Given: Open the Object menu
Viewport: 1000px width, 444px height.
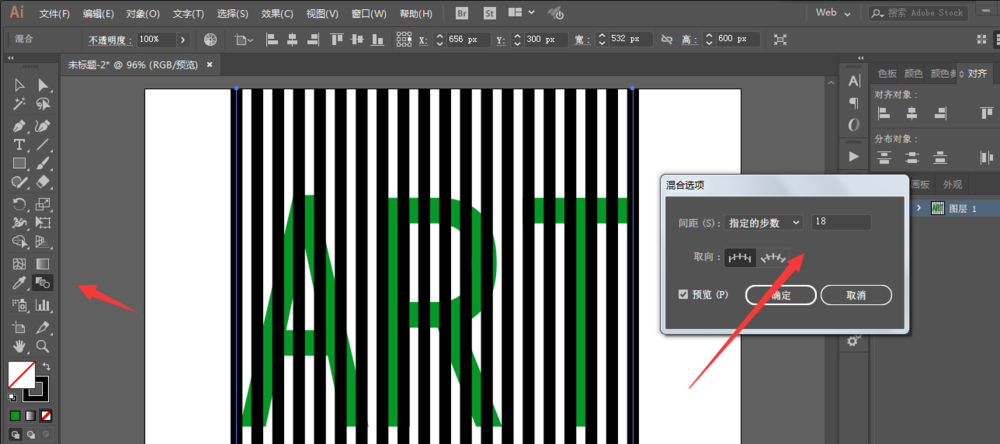Looking at the screenshot, I should pos(143,13).
